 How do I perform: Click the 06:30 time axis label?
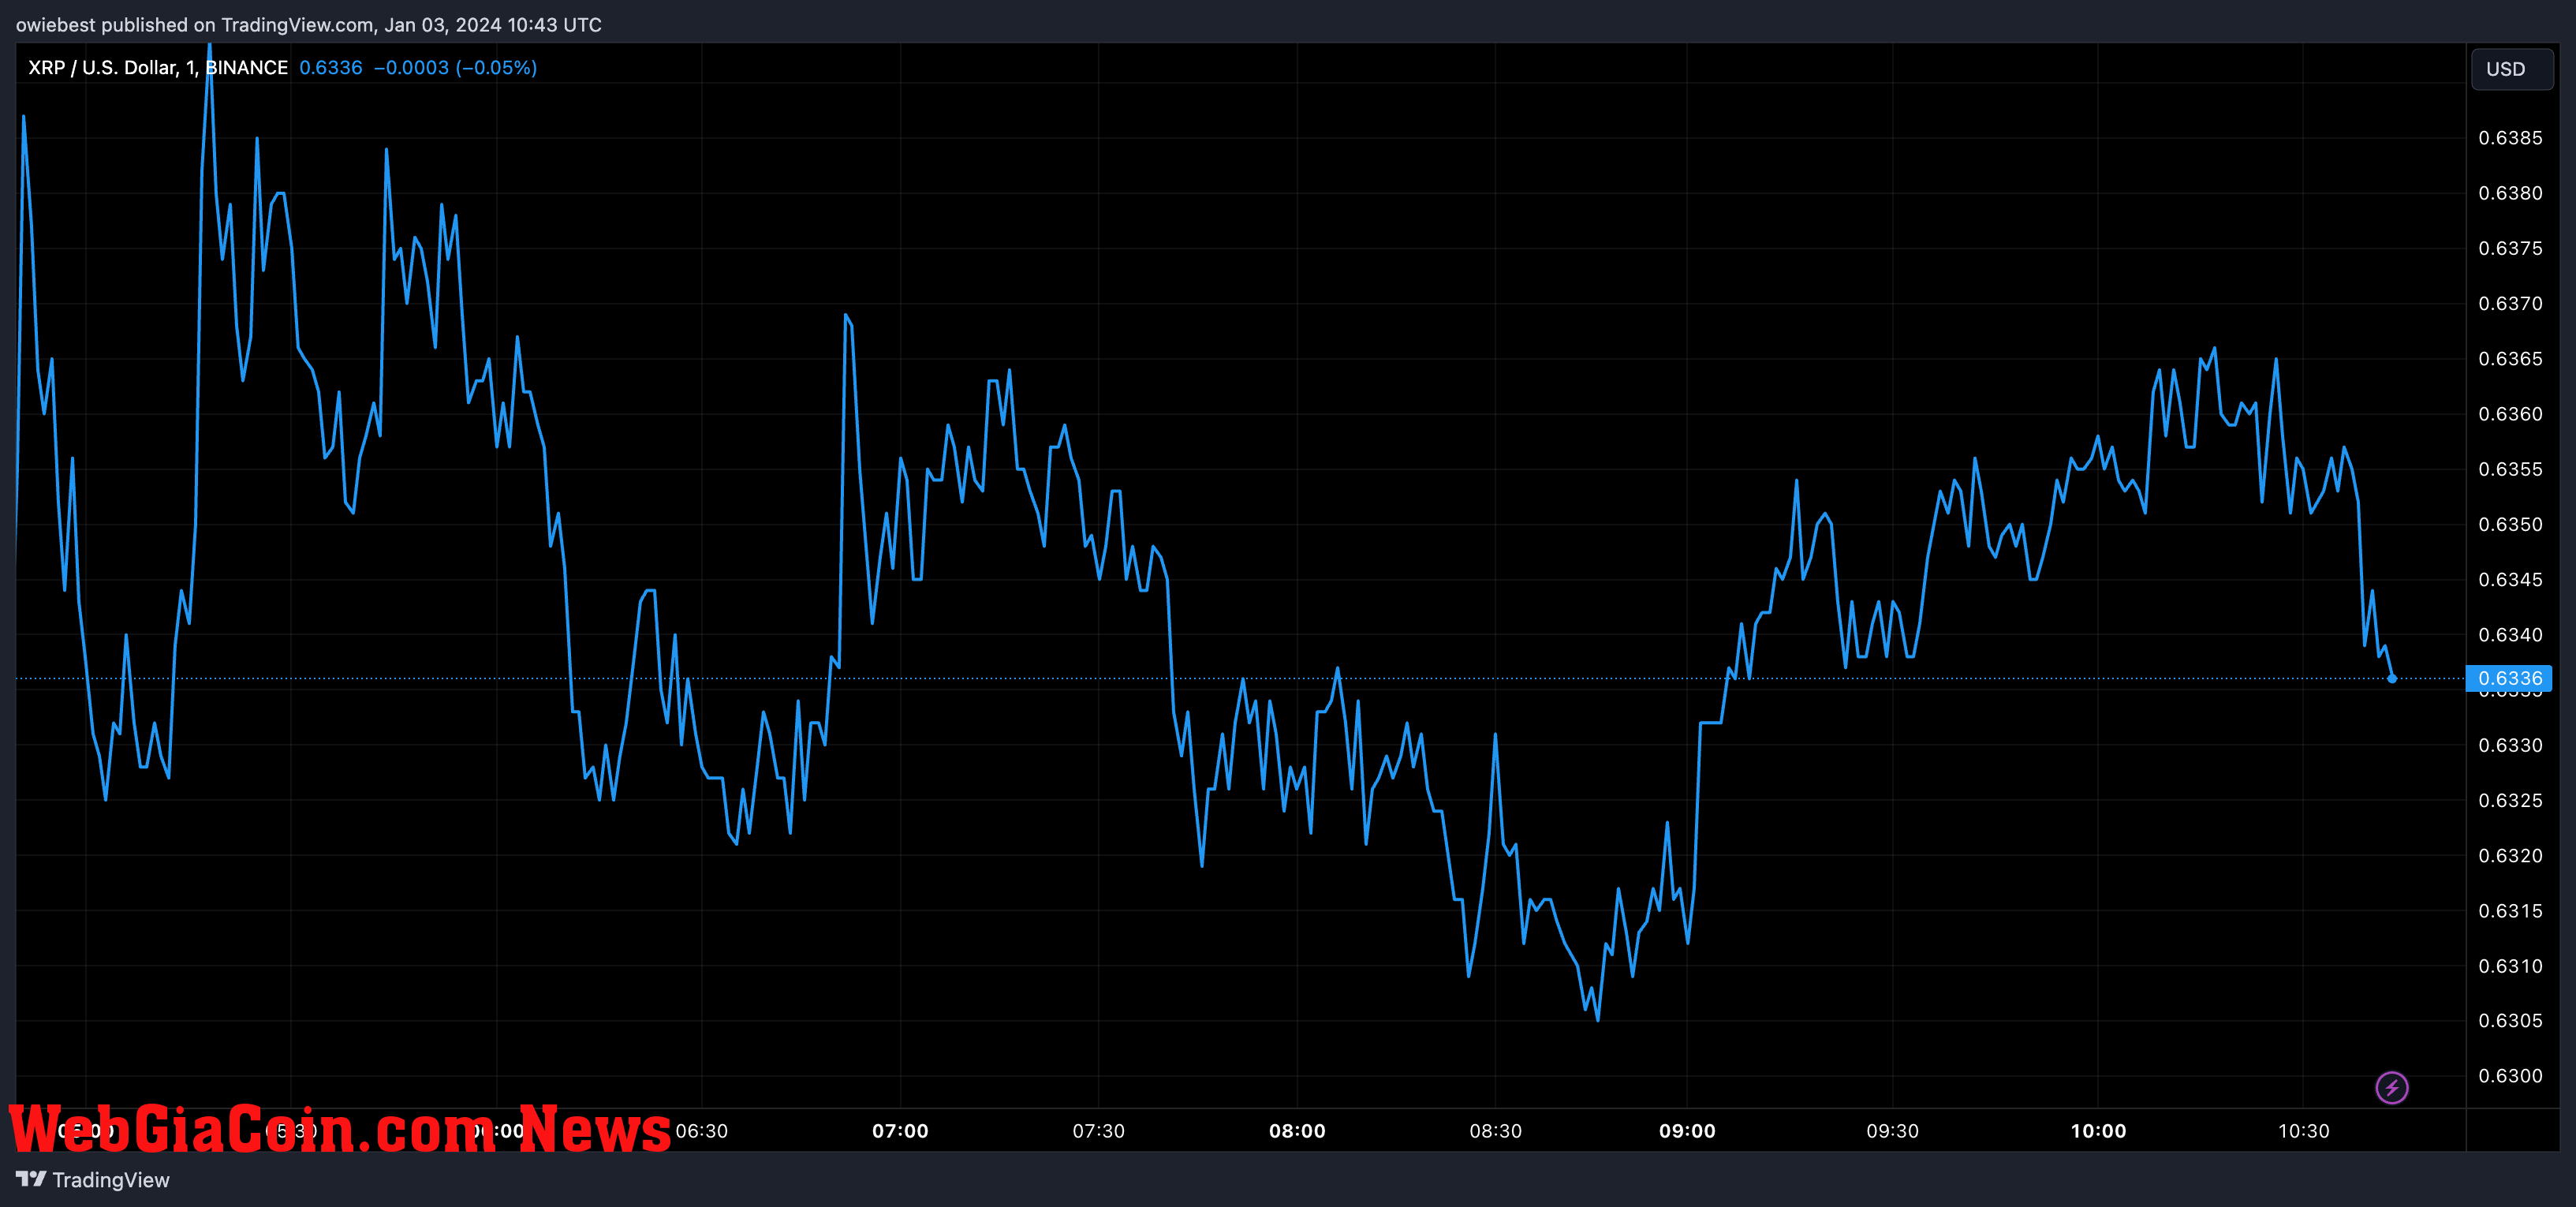pos(701,1131)
